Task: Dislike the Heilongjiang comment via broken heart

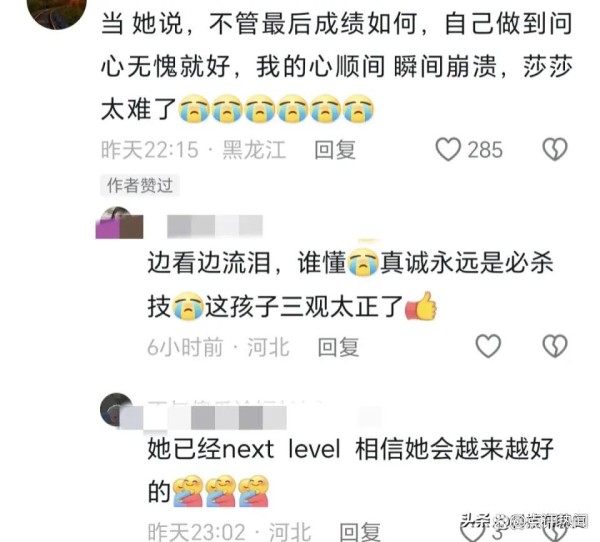Action: pos(555,149)
